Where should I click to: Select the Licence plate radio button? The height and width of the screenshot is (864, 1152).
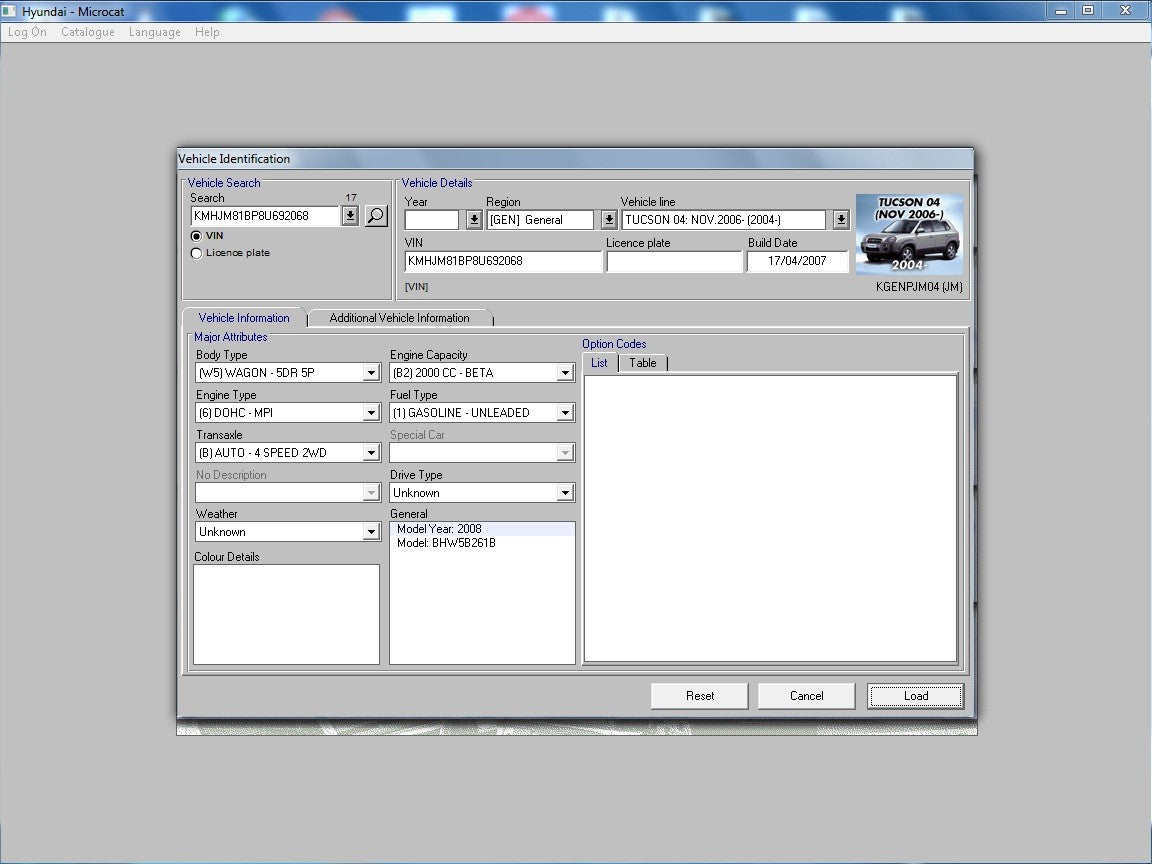[x=196, y=253]
